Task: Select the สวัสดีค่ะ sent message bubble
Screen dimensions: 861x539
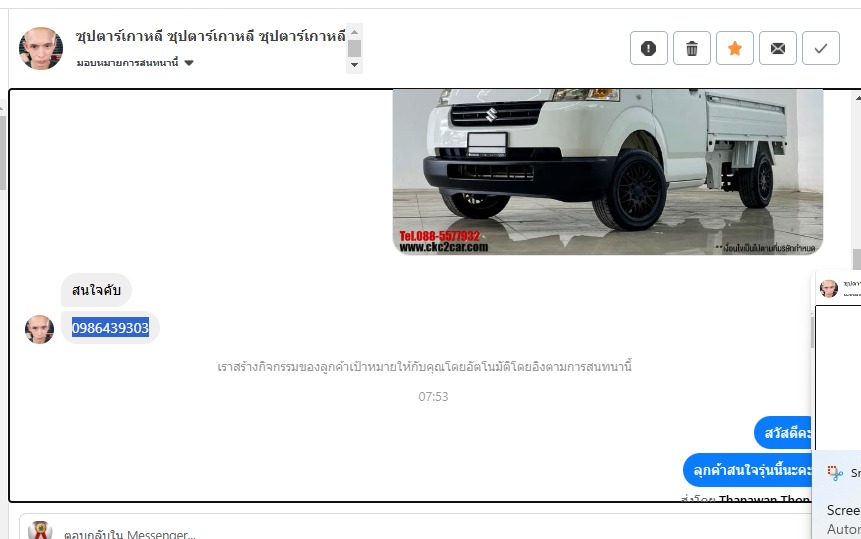Action: click(x=783, y=433)
